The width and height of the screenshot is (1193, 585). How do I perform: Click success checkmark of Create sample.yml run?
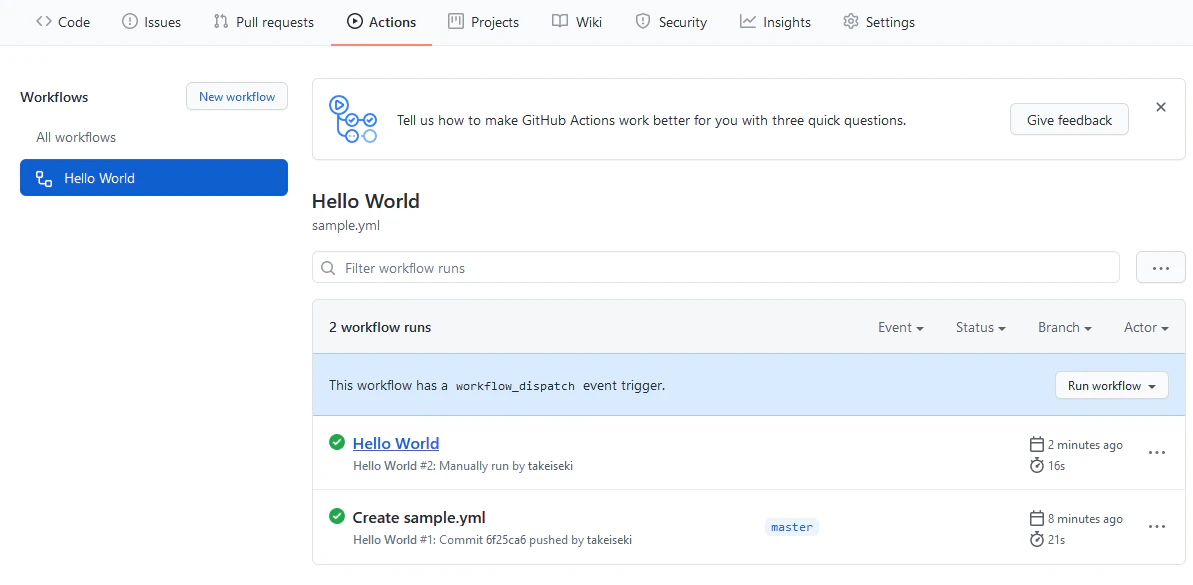click(x=336, y=517)
